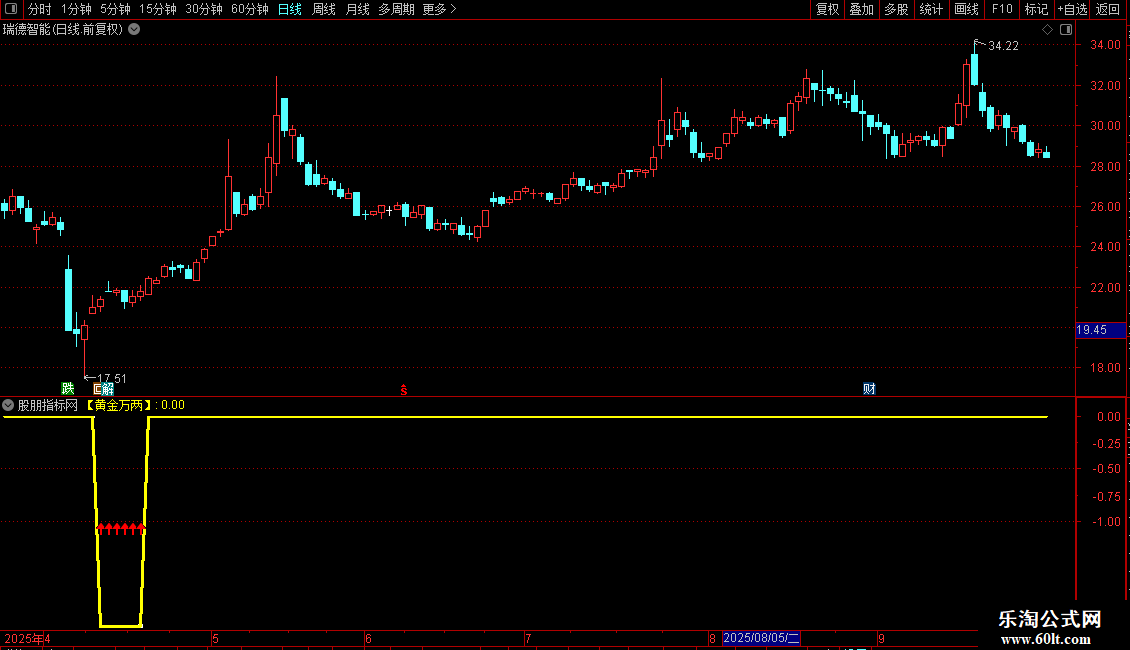The height and width of the screenshot is (650, 1130).
Task: Open the 多股 multi-stock view
Action: click(897, 9)
